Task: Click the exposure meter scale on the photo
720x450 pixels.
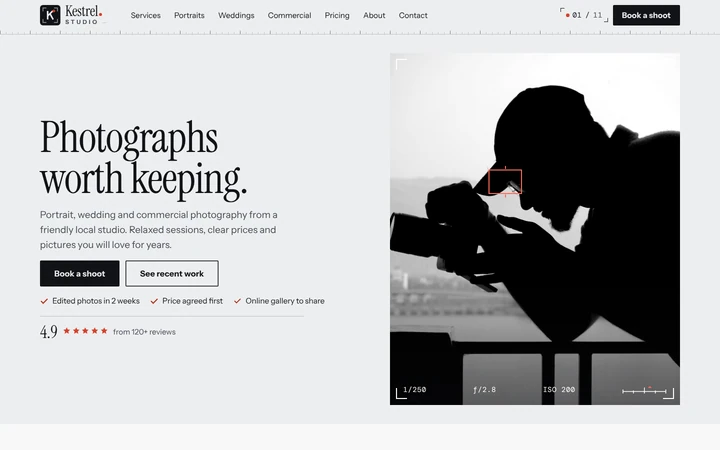Action: [x=644, y=391]
